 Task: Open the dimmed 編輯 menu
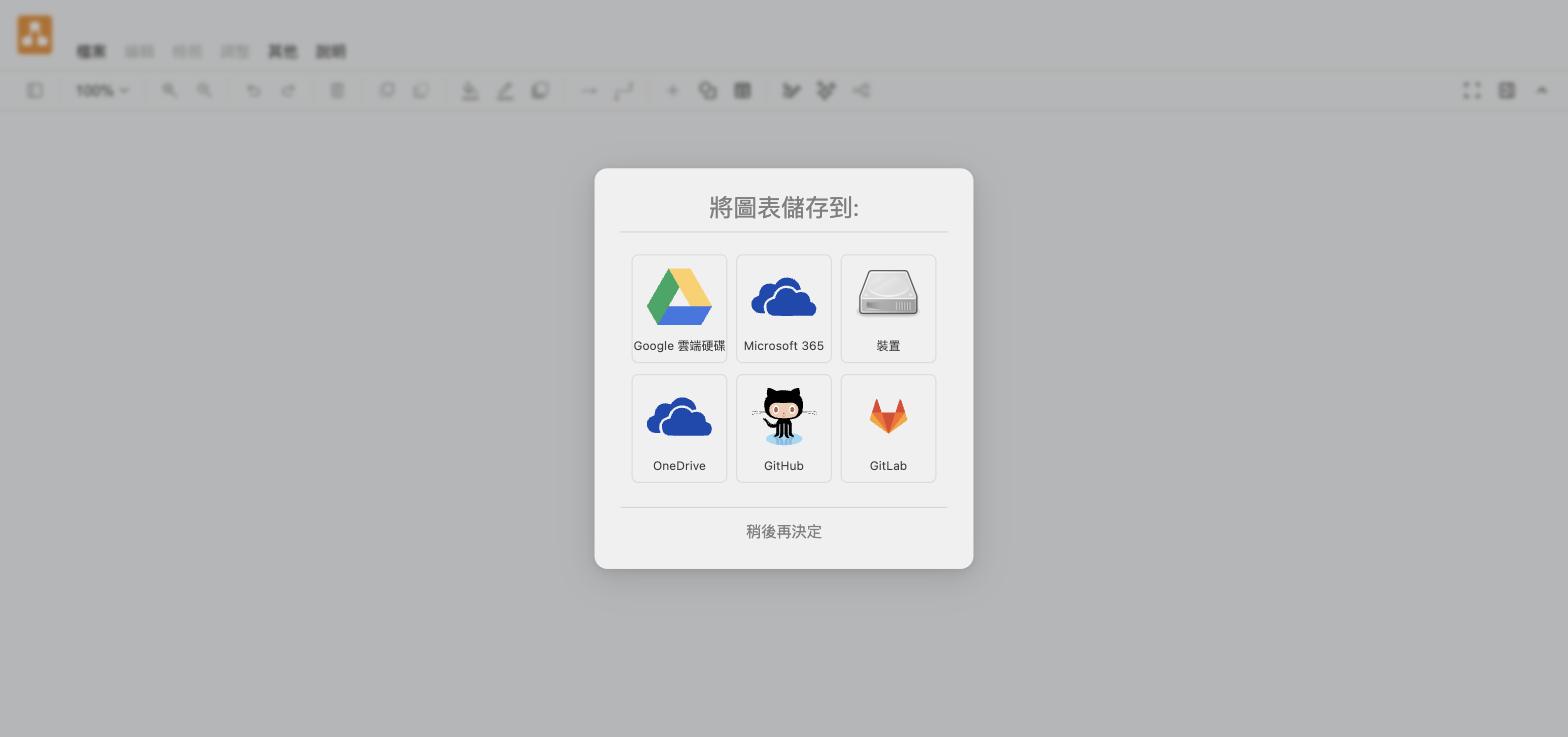pyautogui.click(x=139, y=51)
